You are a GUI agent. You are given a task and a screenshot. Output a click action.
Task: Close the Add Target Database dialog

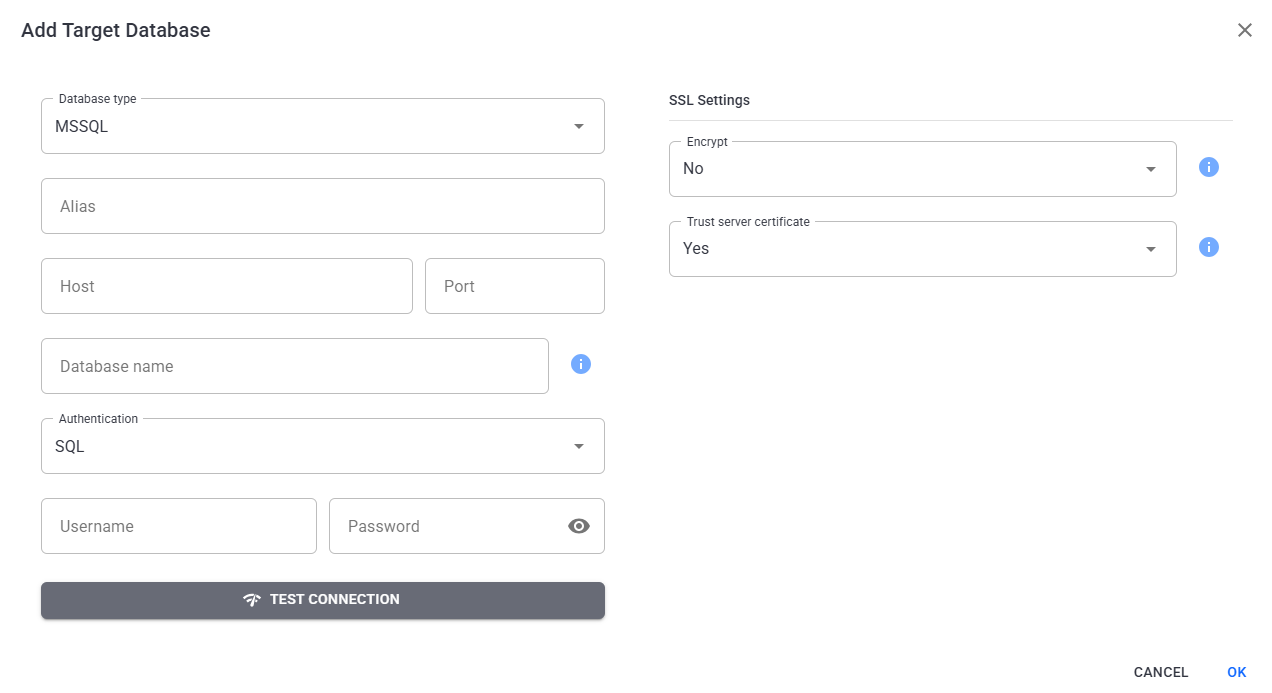pos(1245,30)
